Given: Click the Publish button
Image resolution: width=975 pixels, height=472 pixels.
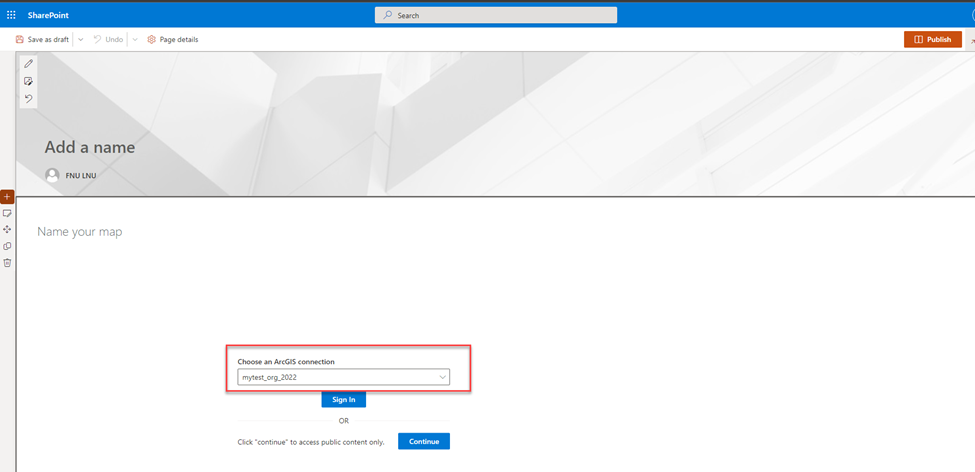Looking at the screenshot, I should click(933, 39).
